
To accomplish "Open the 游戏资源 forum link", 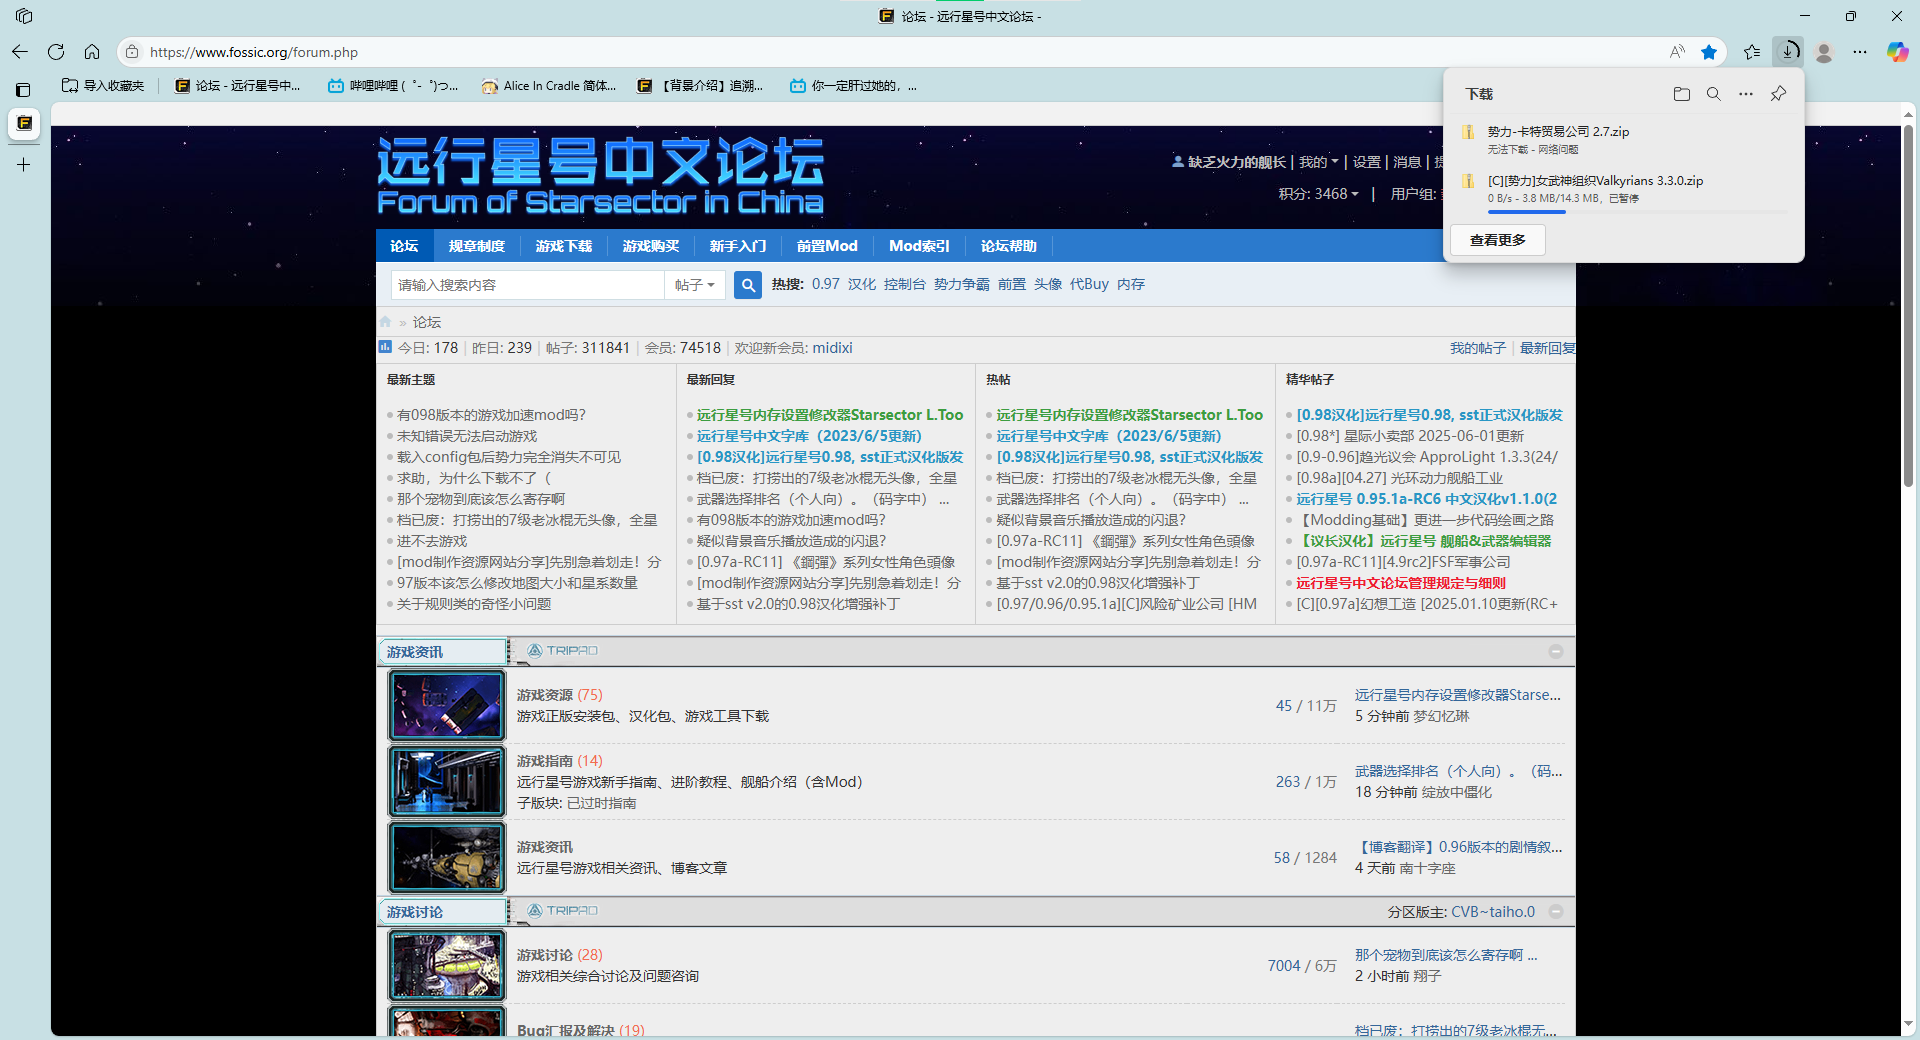I will [545, 695].
